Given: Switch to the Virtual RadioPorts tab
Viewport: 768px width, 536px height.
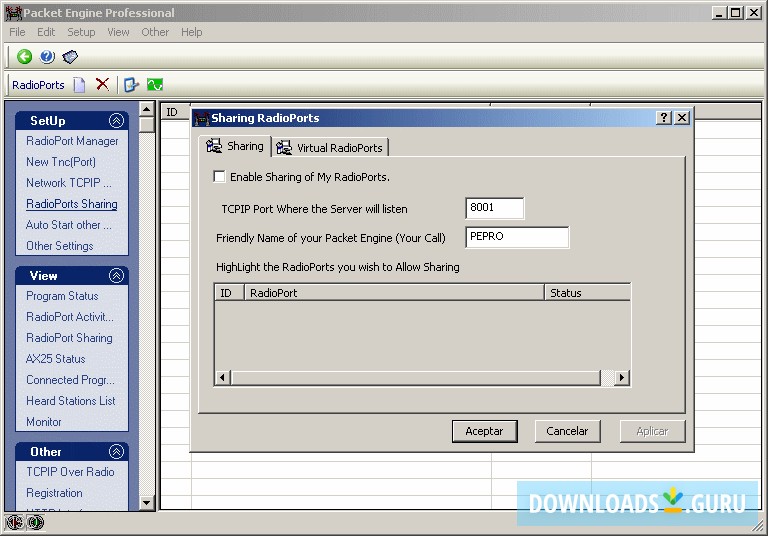Looking at the screenshot, I should [331, 147].
